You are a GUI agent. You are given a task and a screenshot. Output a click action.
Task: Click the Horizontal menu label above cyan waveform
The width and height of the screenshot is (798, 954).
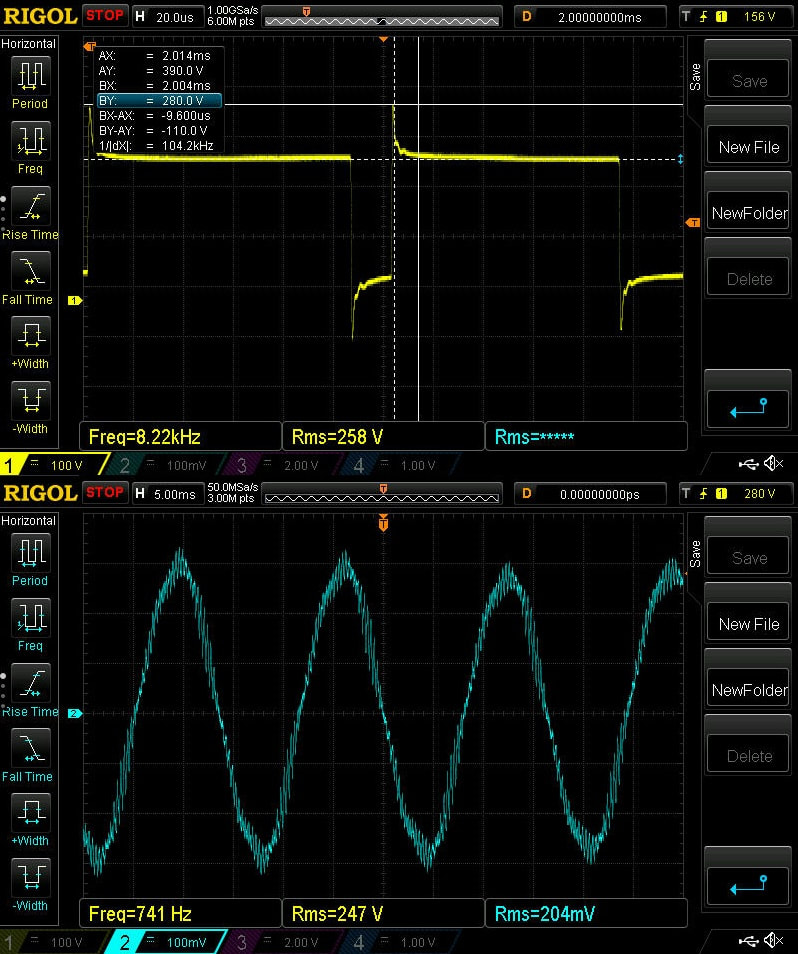tap(29, 521)
